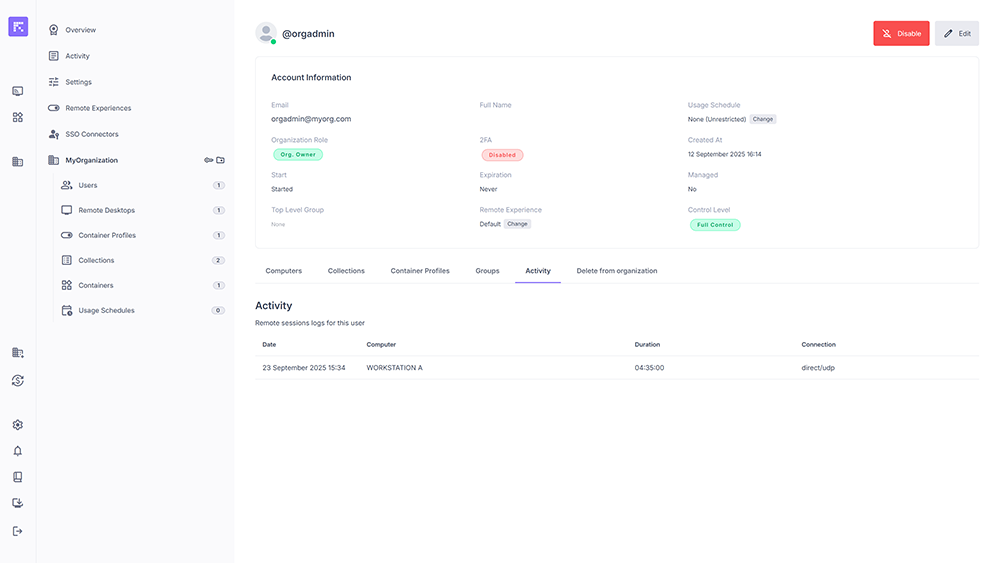The image size is (1000, 563).
Task: Switch to the Computers tab
Action: [283, 271]
